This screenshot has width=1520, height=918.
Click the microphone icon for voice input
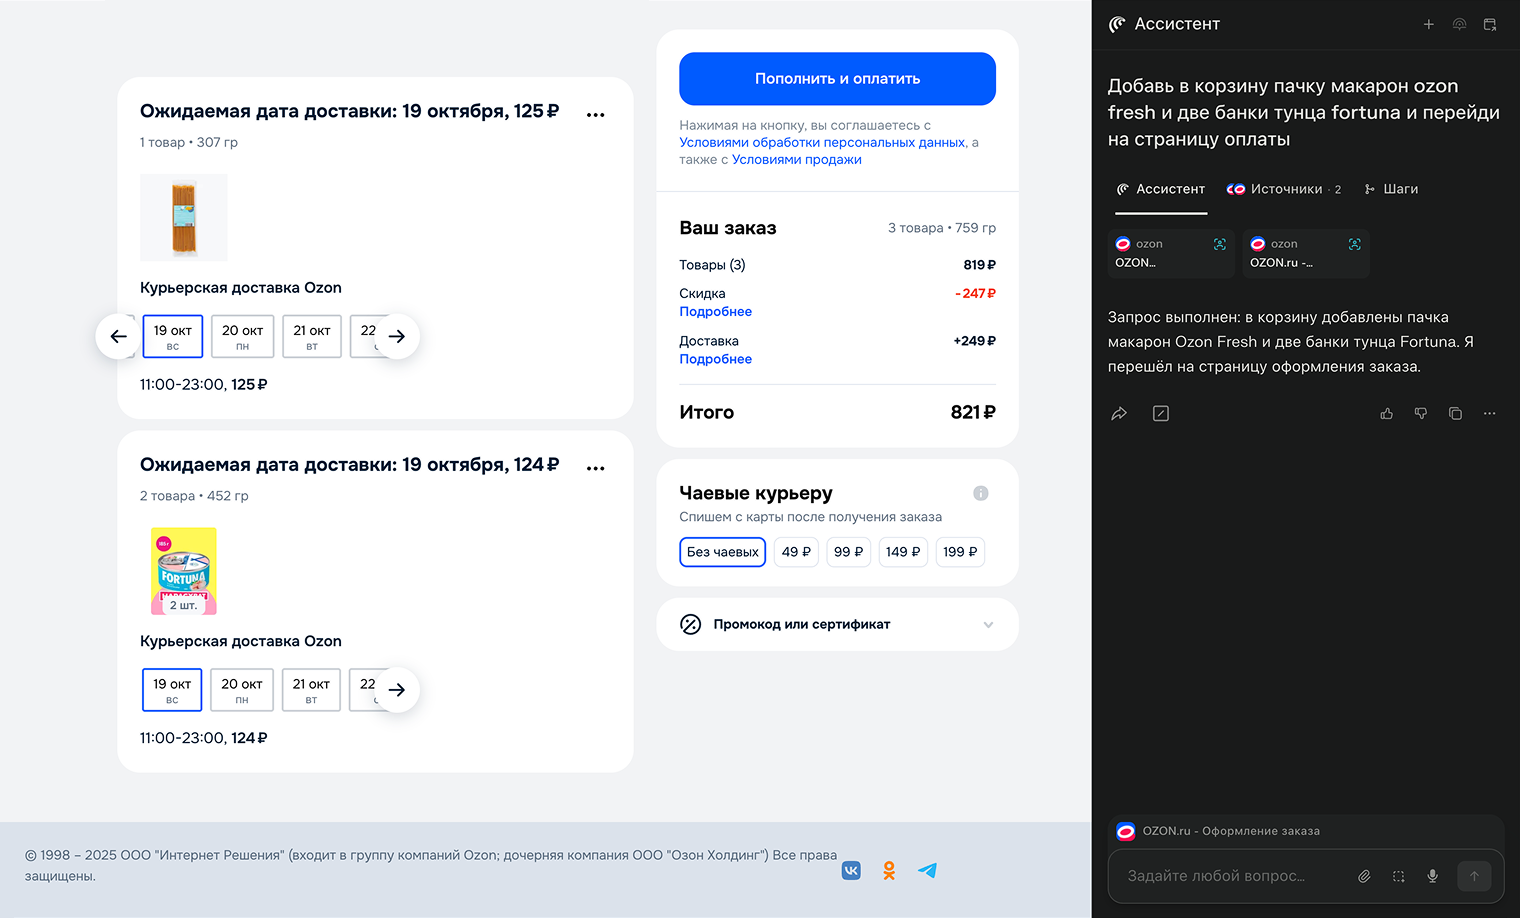click(x=1432, y=876)
